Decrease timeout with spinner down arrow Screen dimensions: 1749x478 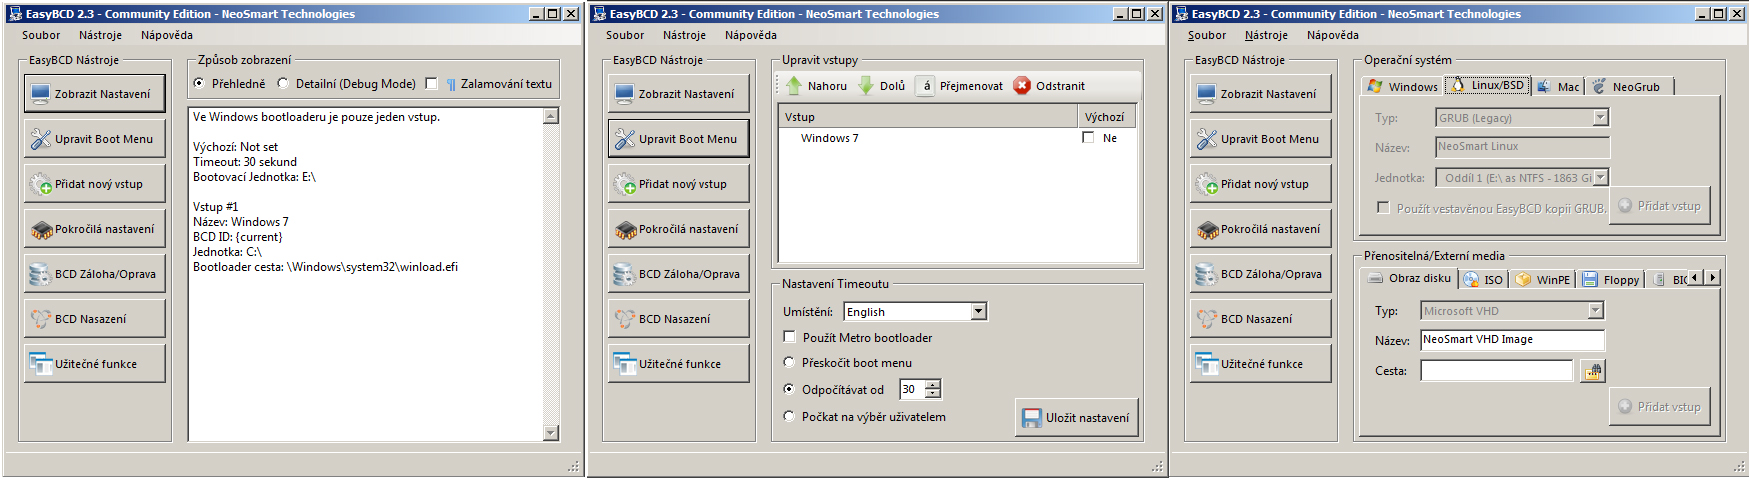point(933,394)
